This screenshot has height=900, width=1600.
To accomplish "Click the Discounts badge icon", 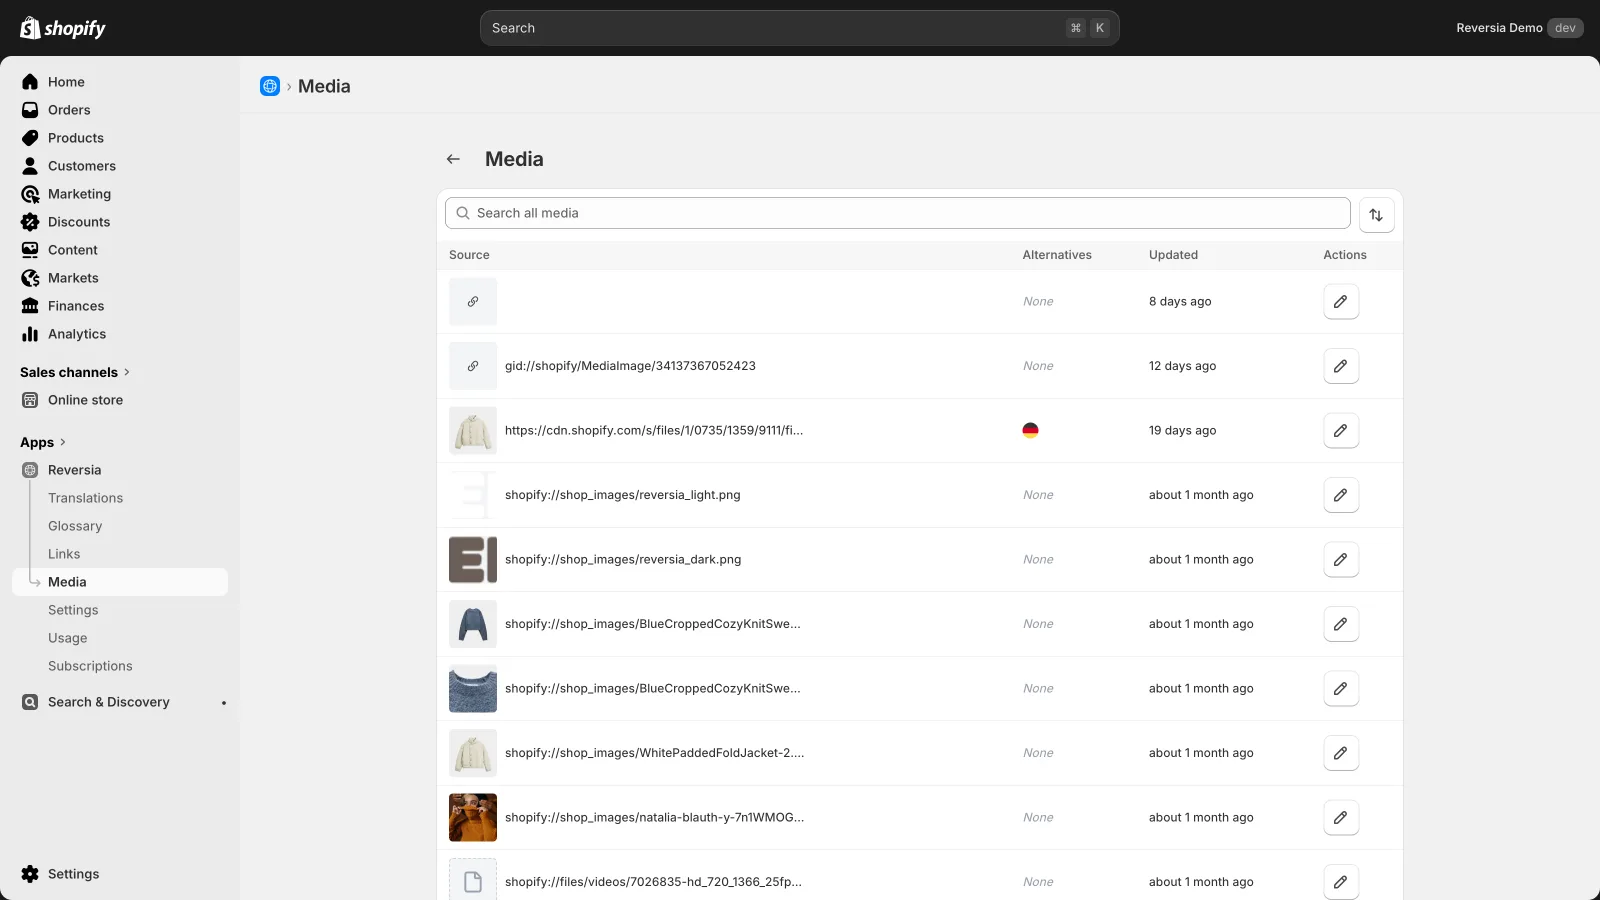I will tap(30, 222).
